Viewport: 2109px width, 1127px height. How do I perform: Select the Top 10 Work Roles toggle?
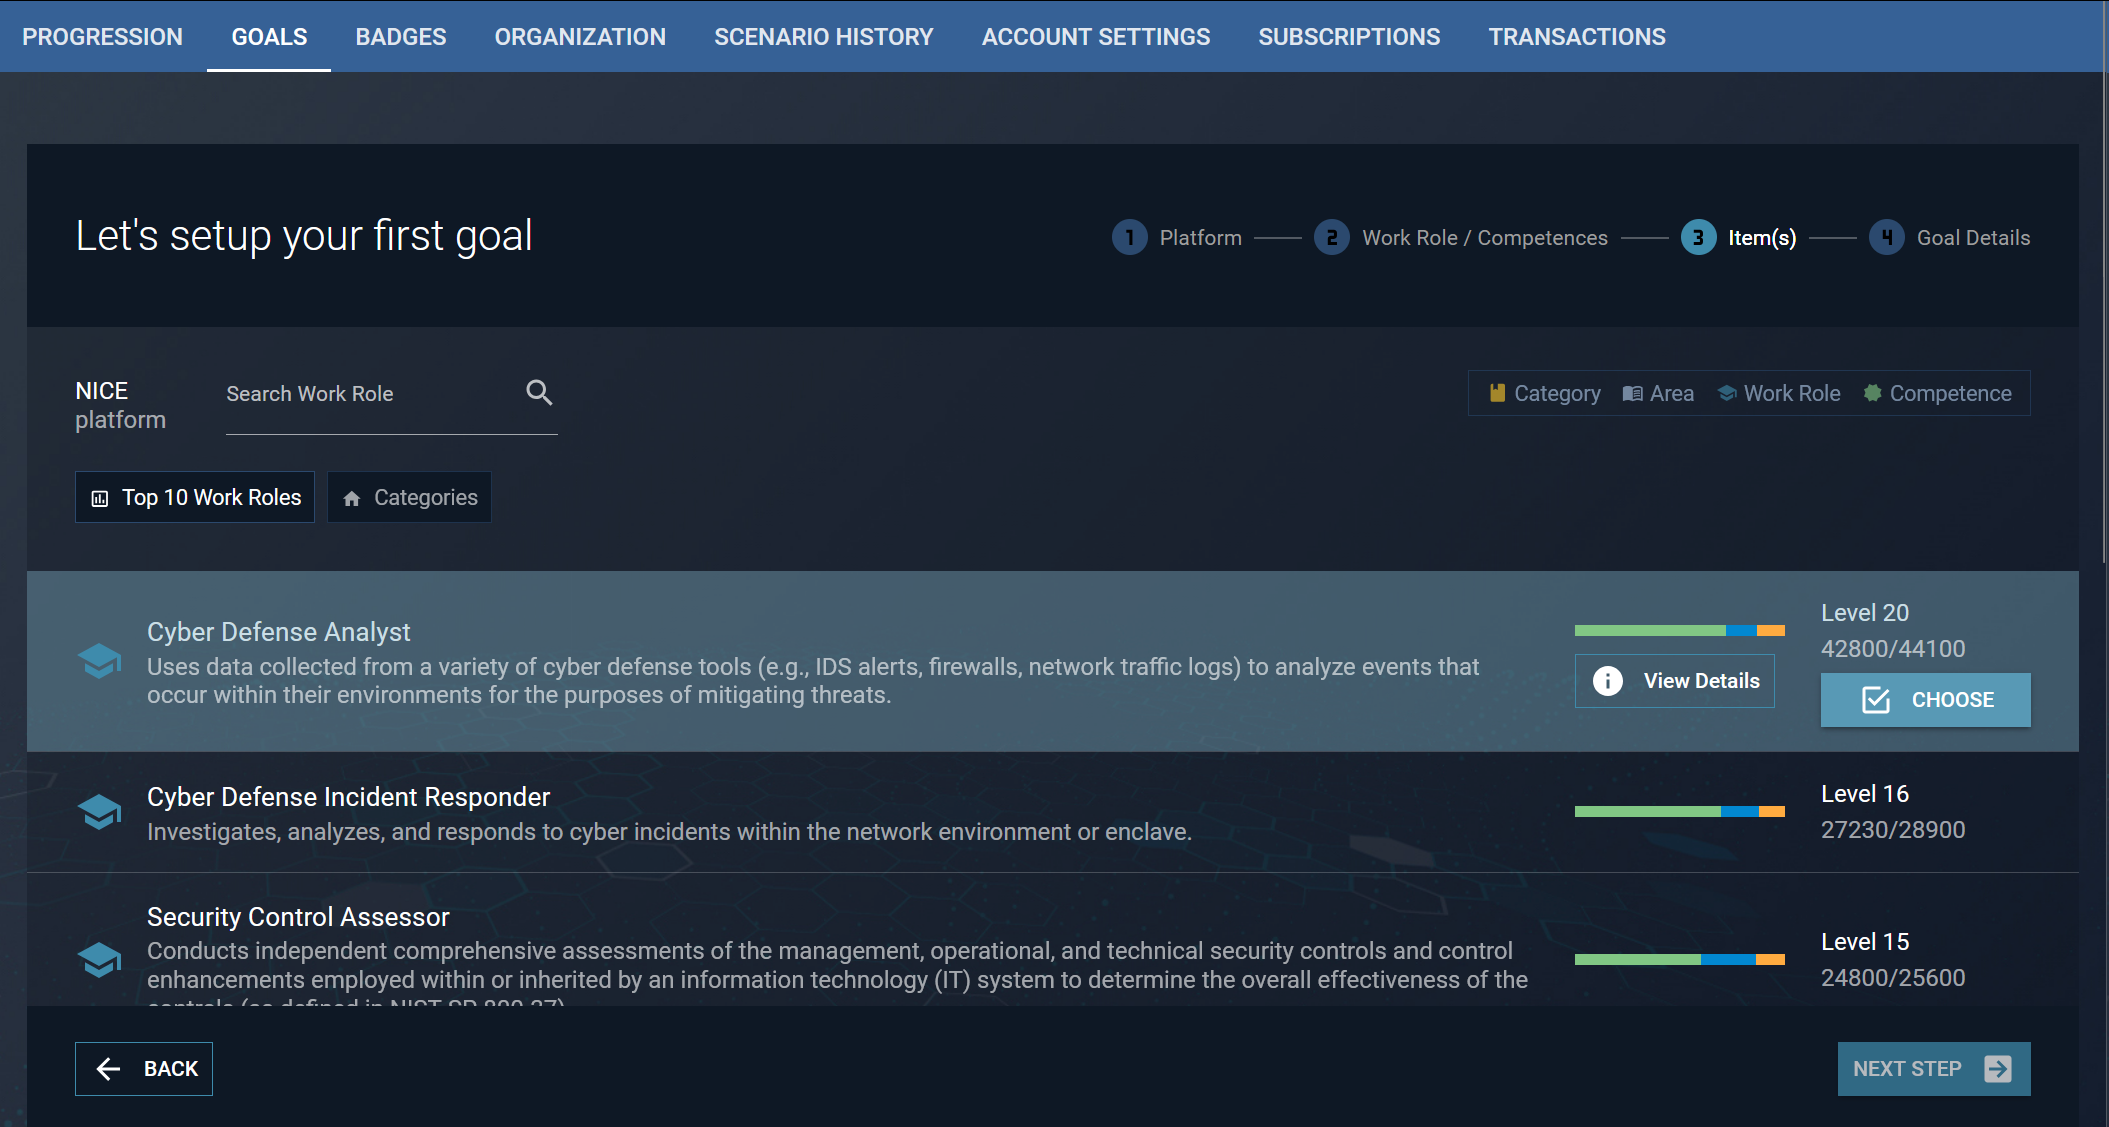tap(194, 497)
